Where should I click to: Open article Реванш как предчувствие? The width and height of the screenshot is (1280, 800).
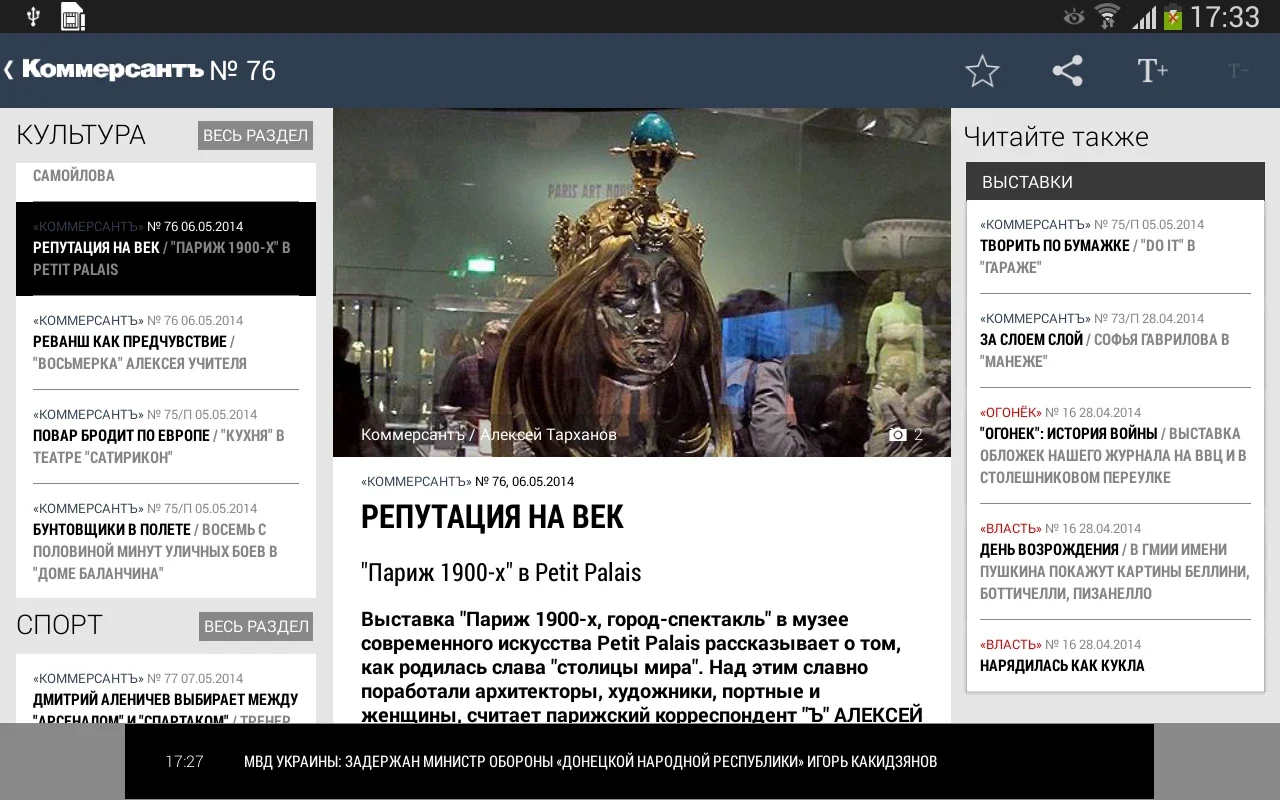point(166,342)
